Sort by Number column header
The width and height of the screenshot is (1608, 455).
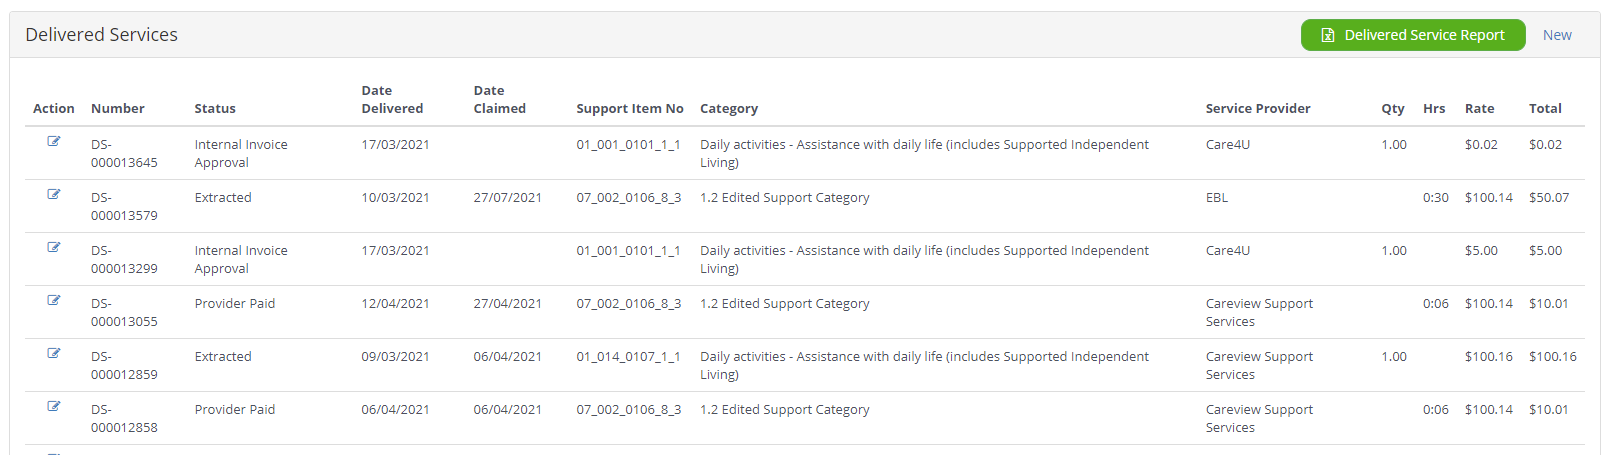118,108
